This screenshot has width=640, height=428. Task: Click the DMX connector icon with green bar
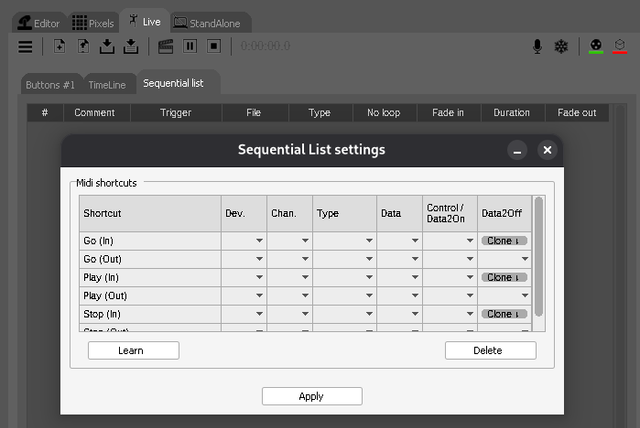click(x=596, y=46)
